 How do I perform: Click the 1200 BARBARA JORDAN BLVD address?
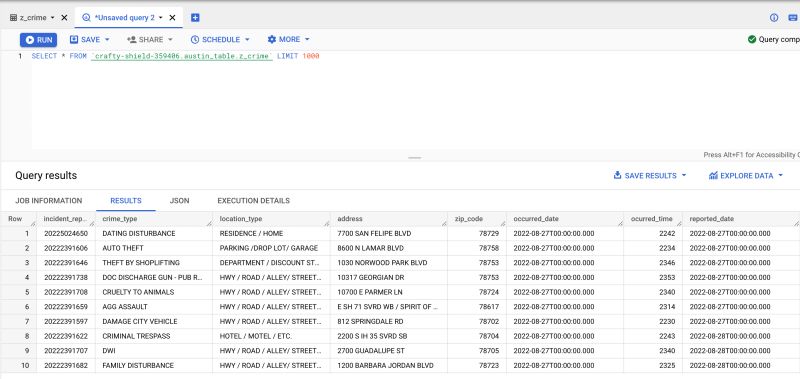[385, 366]
